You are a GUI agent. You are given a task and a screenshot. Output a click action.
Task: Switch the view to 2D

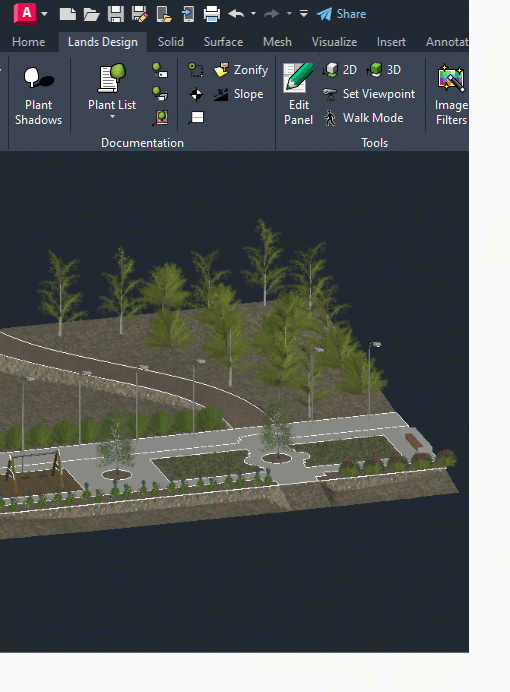[x=340, y=70]
